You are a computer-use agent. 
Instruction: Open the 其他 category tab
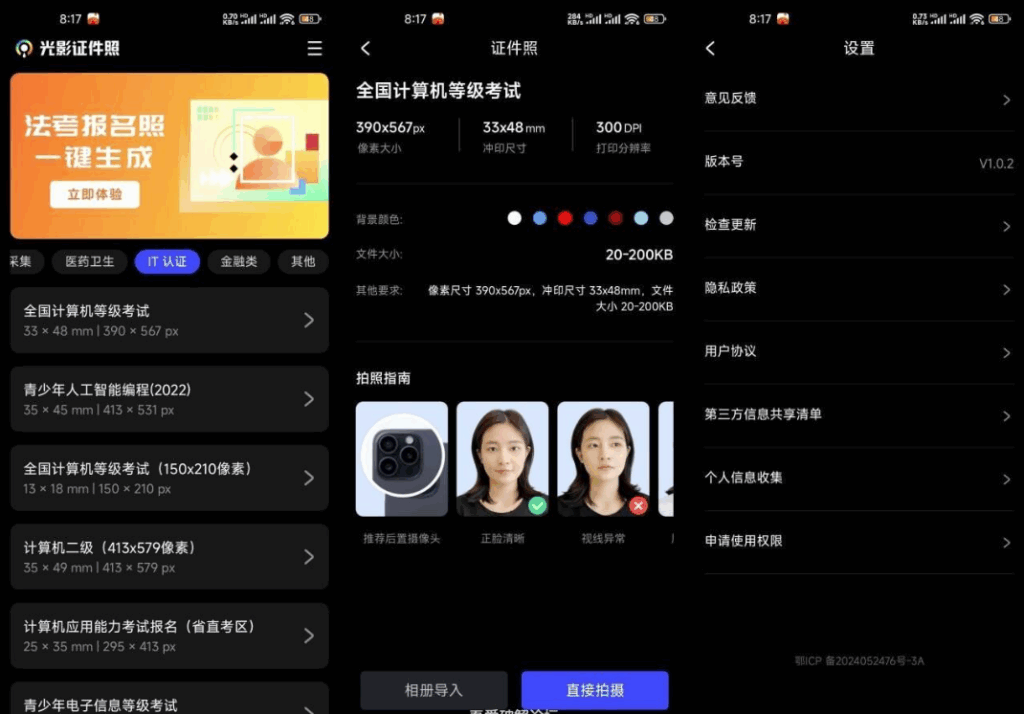[x=302, y=261]
